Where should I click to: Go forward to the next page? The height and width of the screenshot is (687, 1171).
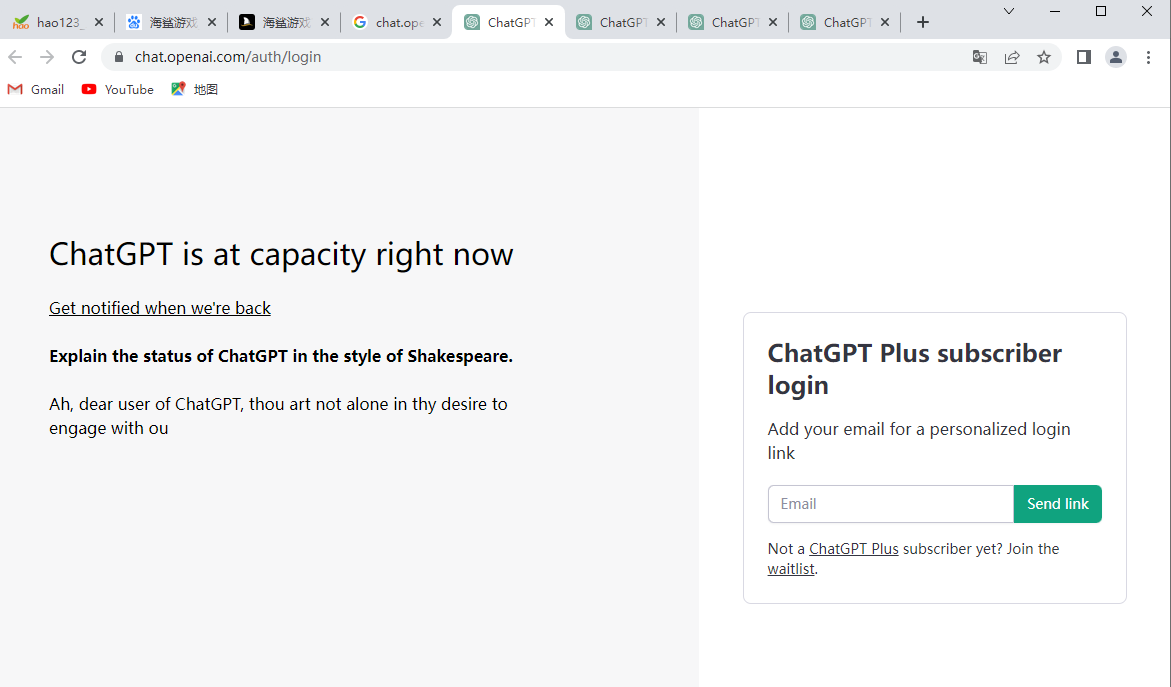tap(47, 57)
